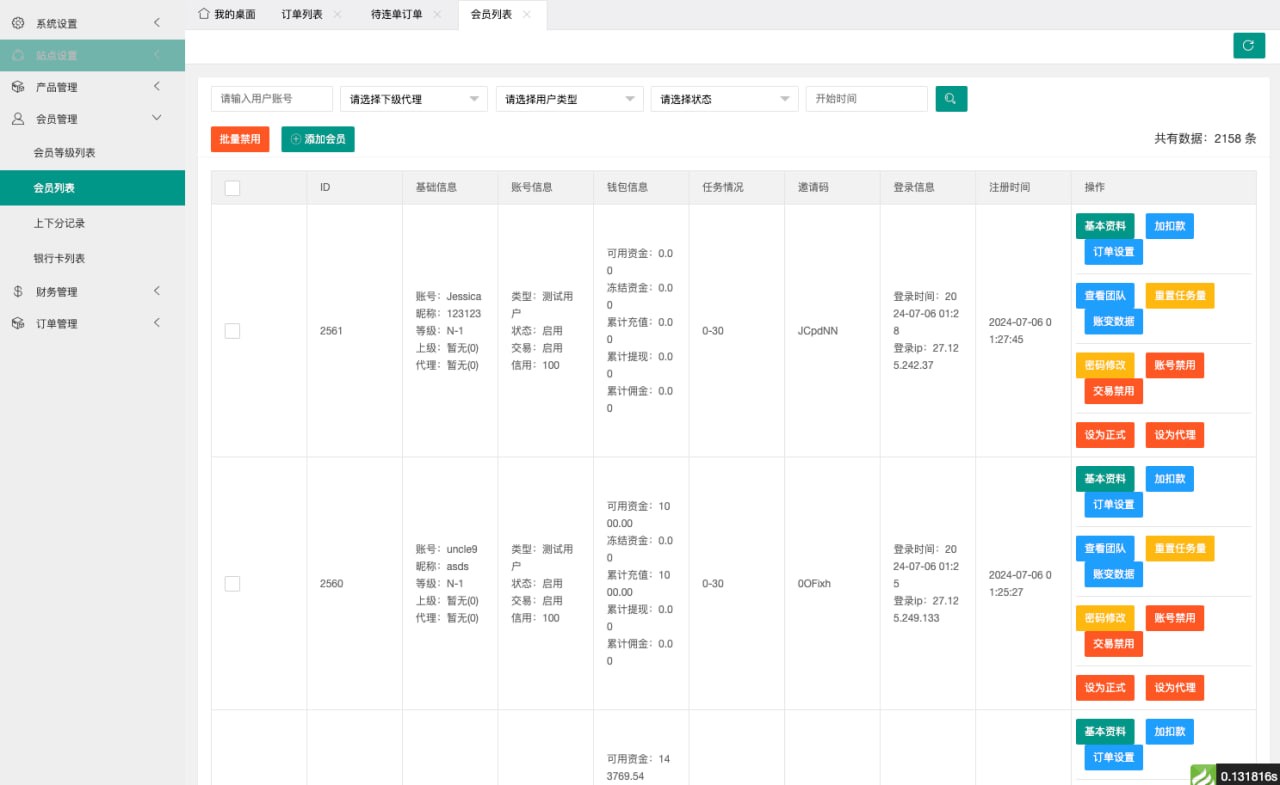Click 账变数据 for user Jessica

pos(1114,322)
